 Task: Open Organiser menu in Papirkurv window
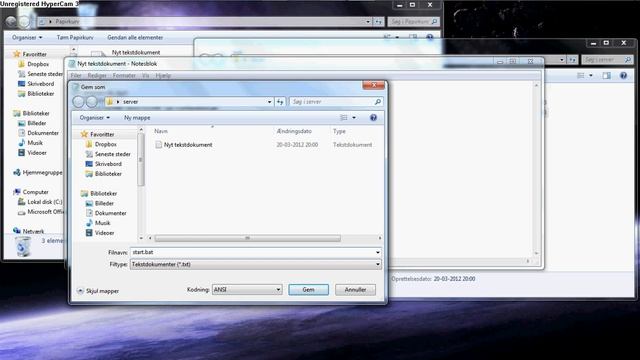27,38
